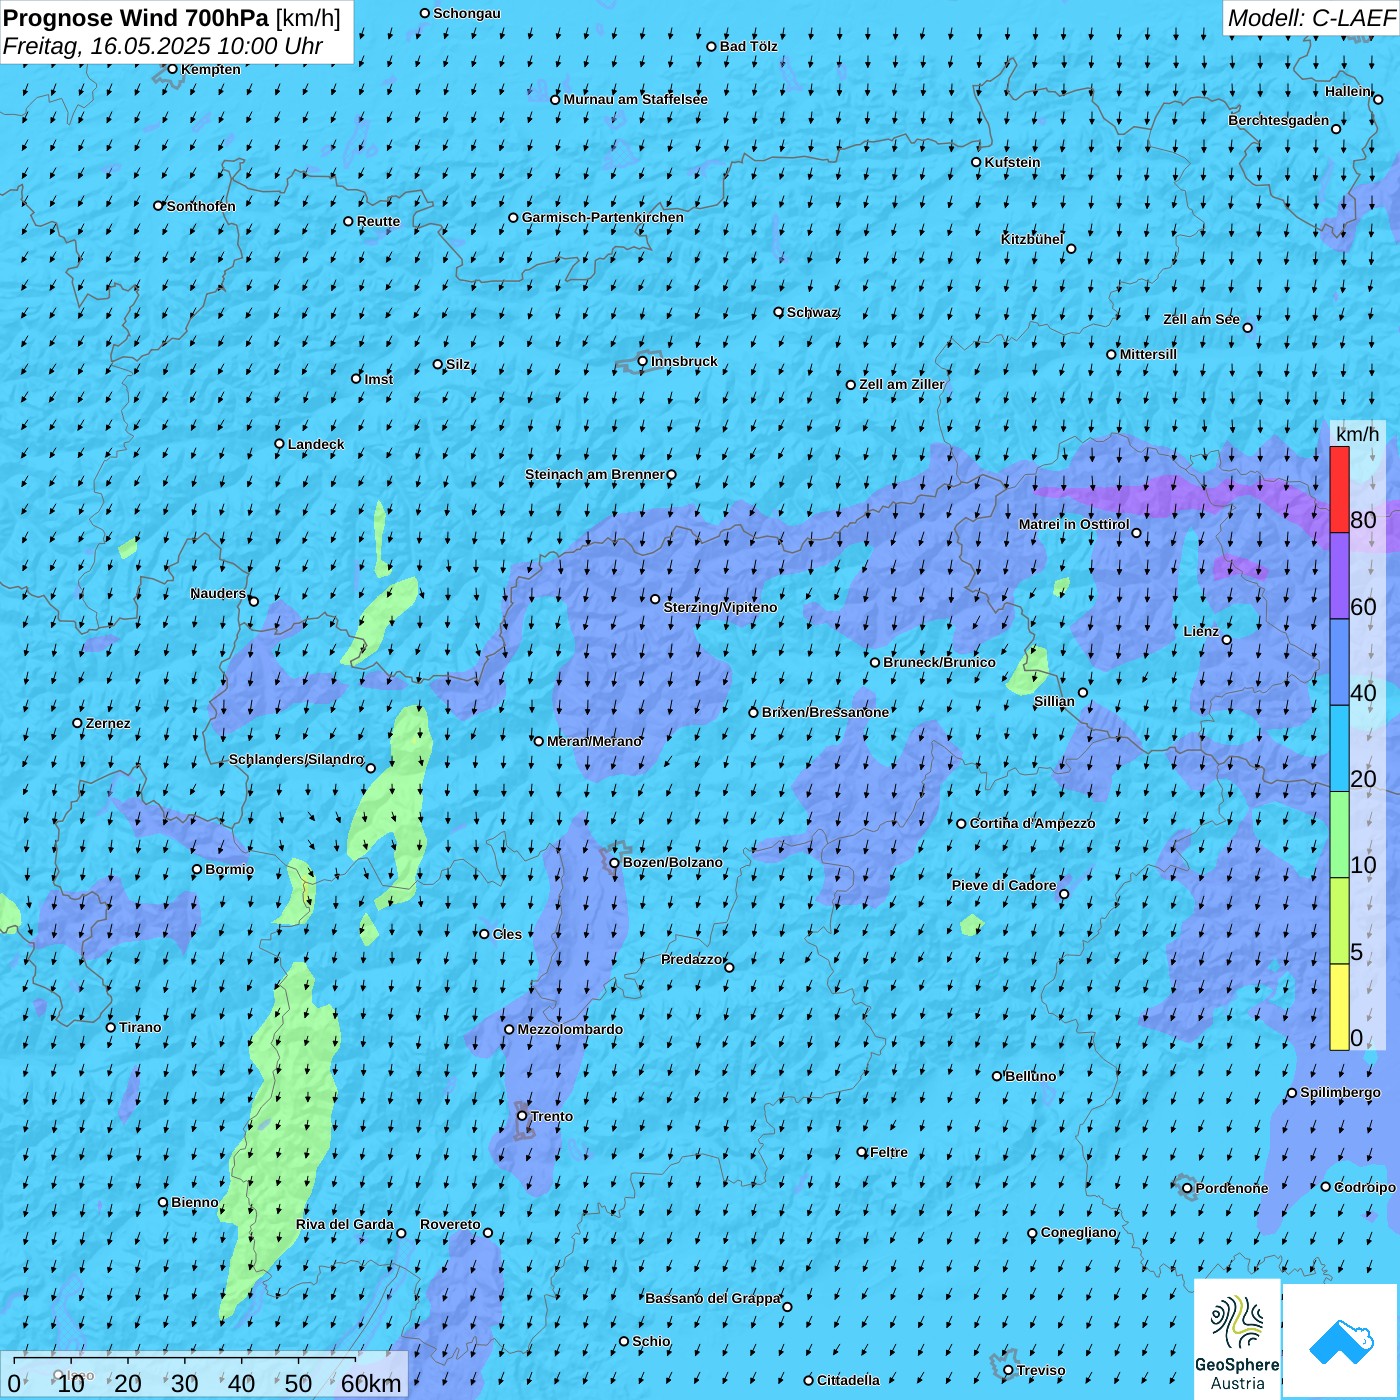Click the blue cloud logo icon

point(1341,1341)
